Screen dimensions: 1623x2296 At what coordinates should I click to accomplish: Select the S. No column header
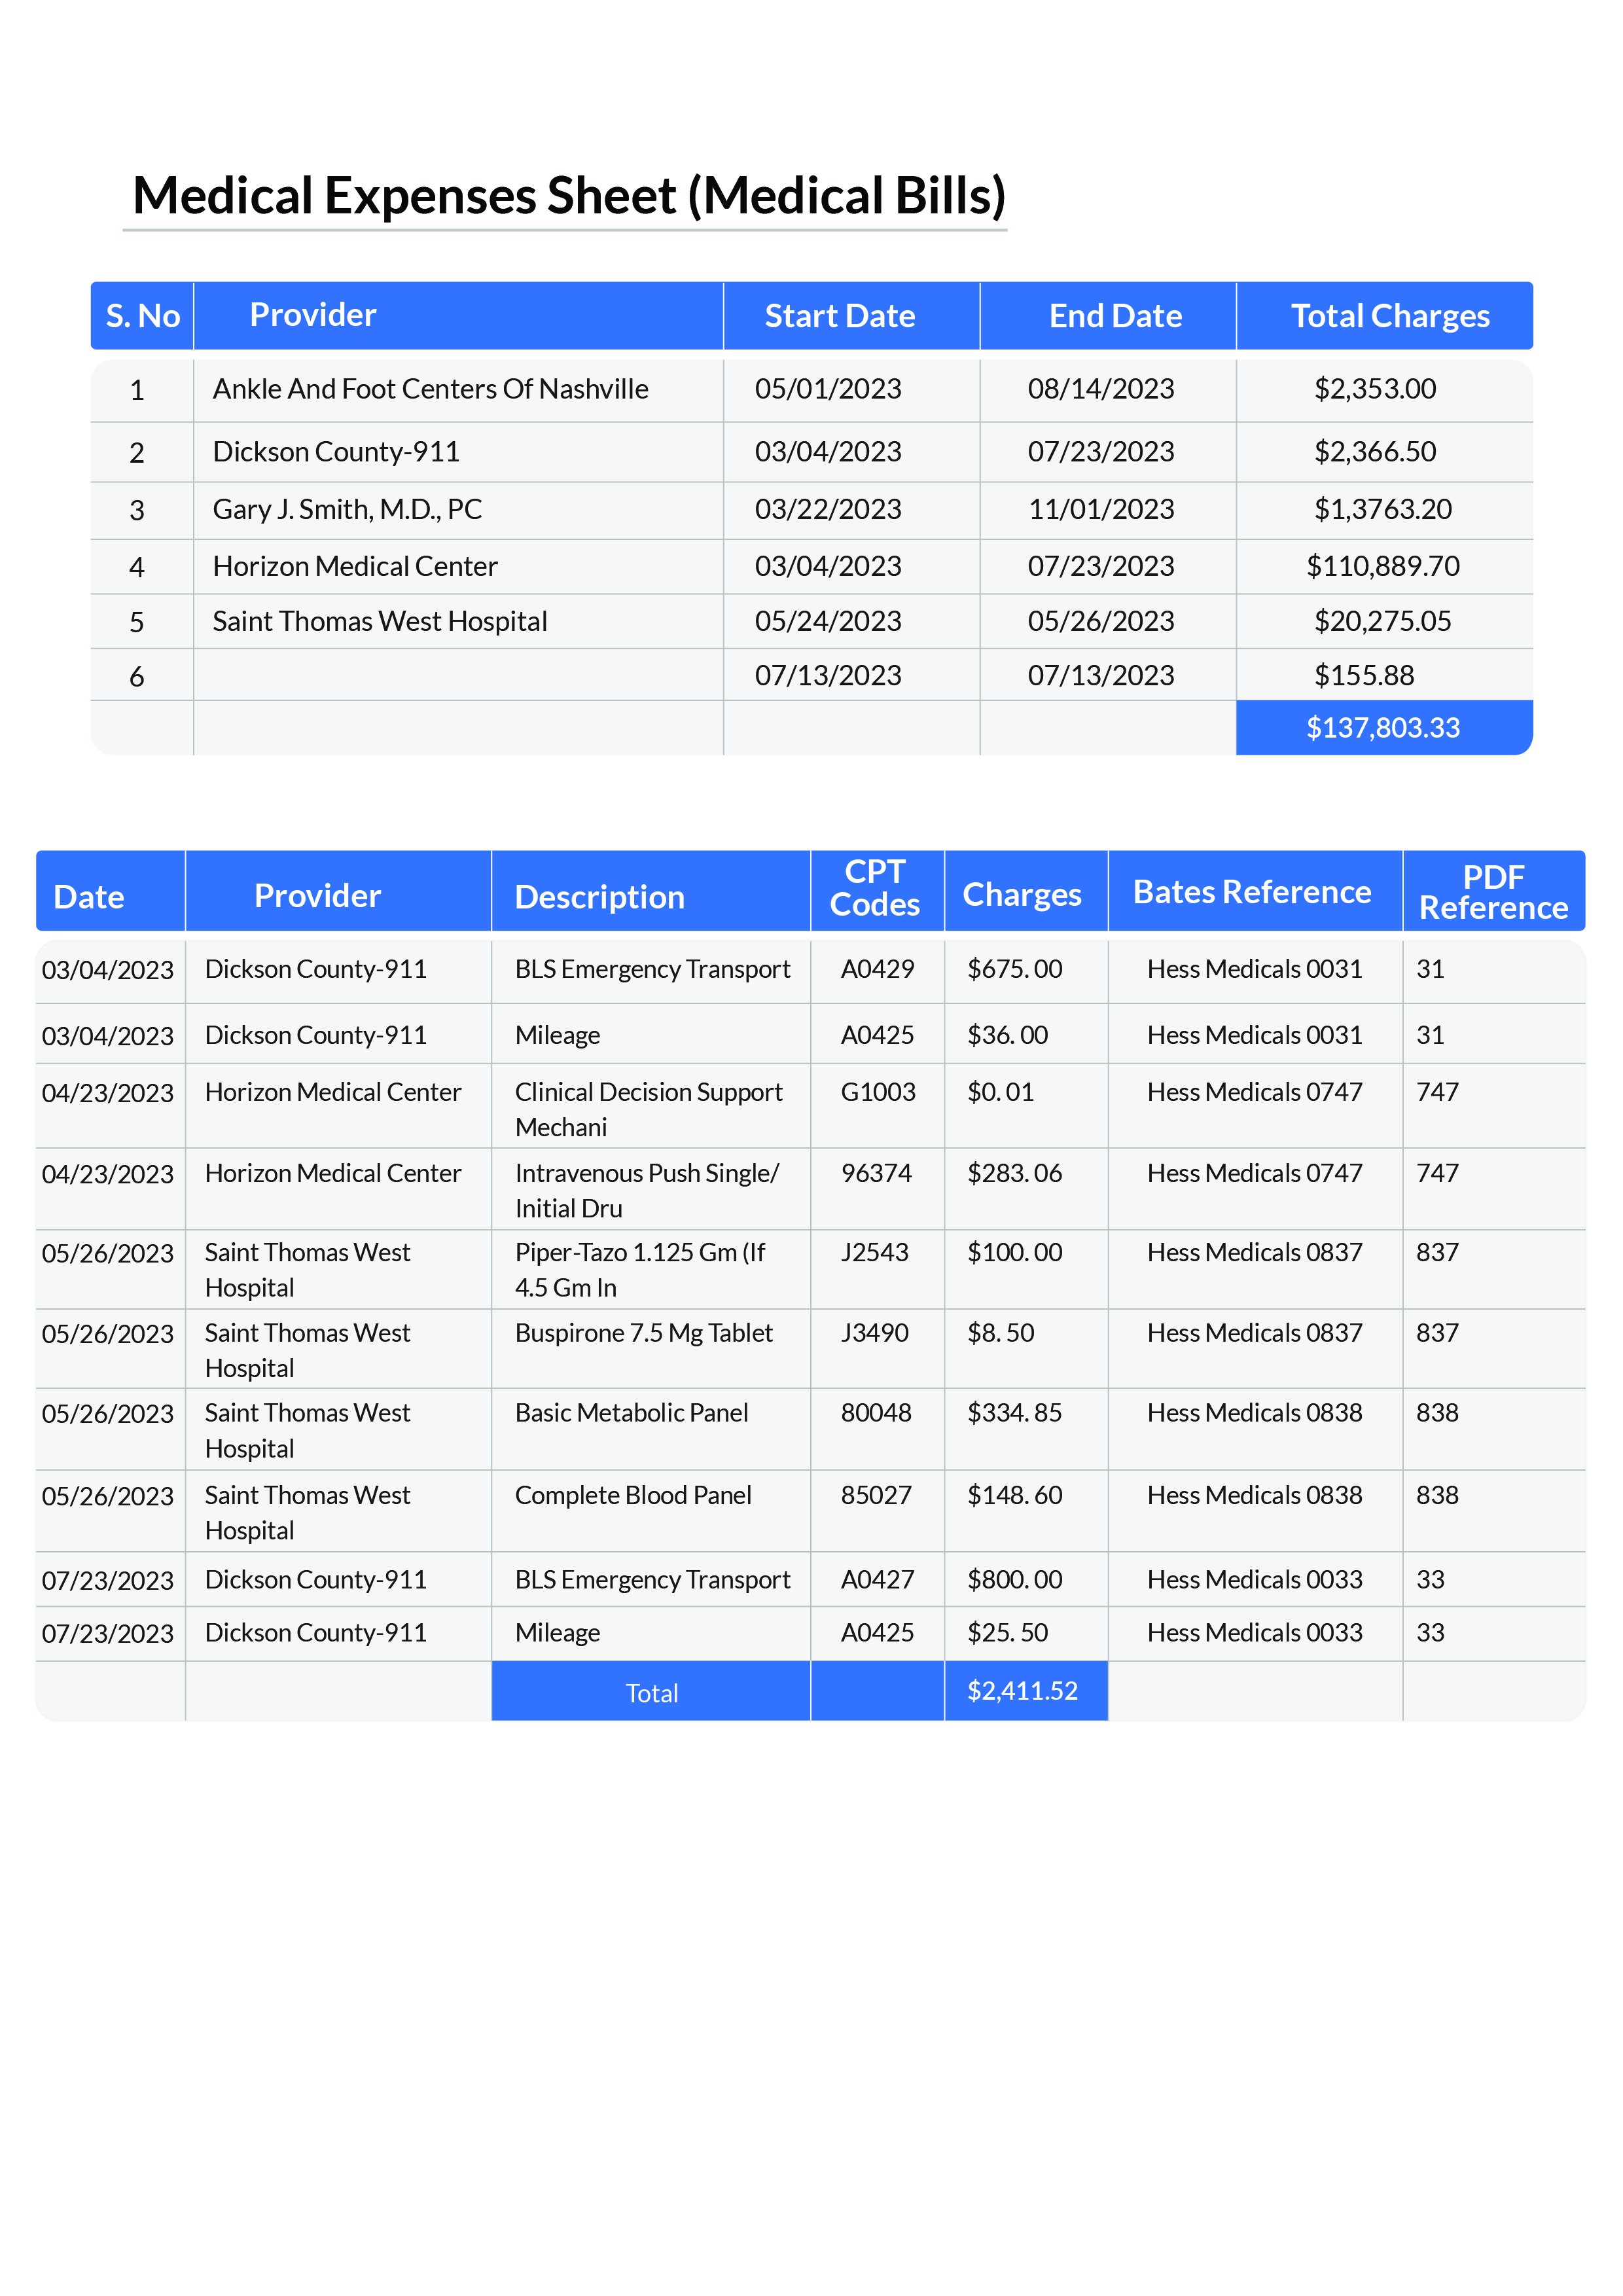143,316
